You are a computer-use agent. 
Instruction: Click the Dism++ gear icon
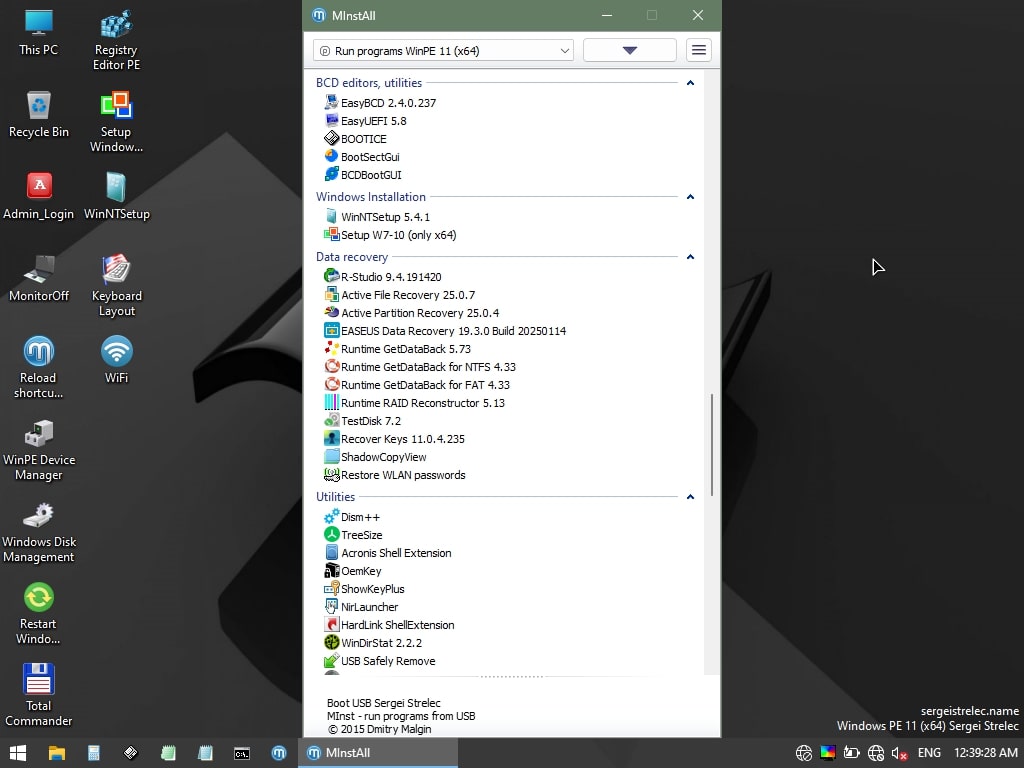click(332, 517)
